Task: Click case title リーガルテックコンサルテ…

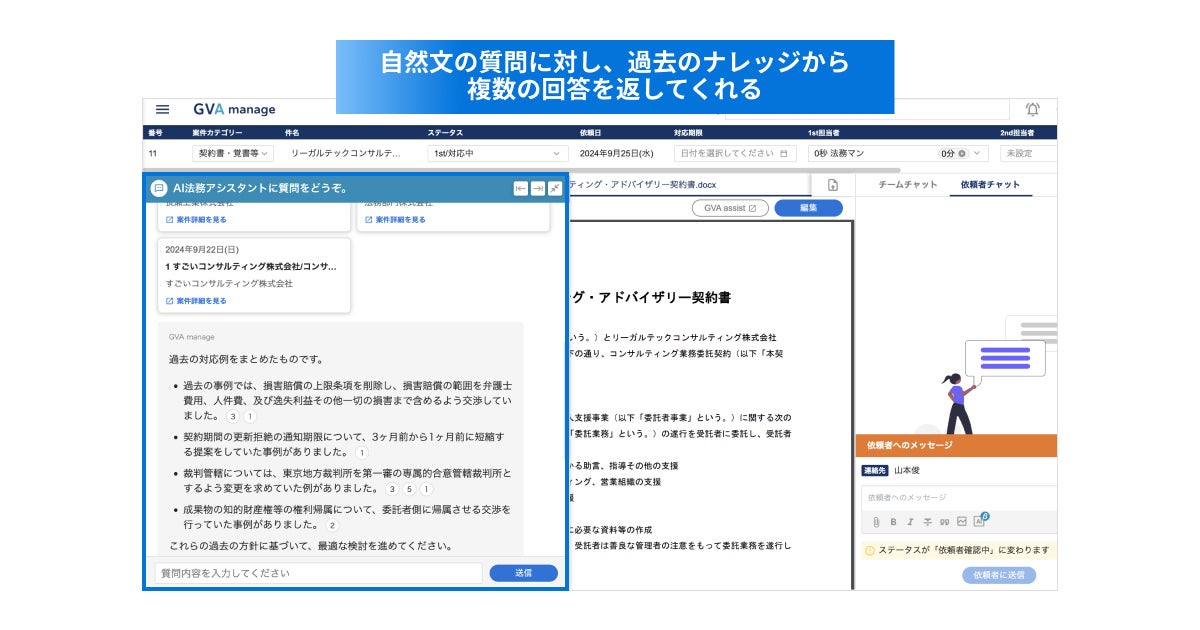Action: (x=346, y=153)
